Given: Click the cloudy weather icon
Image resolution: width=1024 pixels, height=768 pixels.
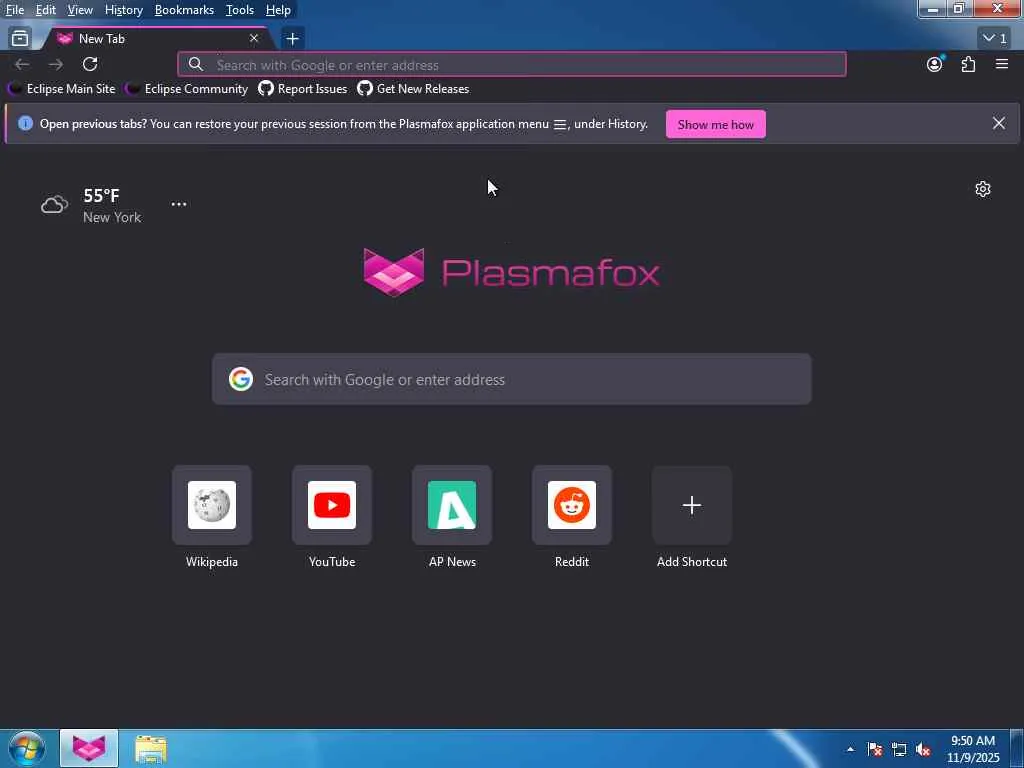Looking at the screenshot, I should click(54, 204).
